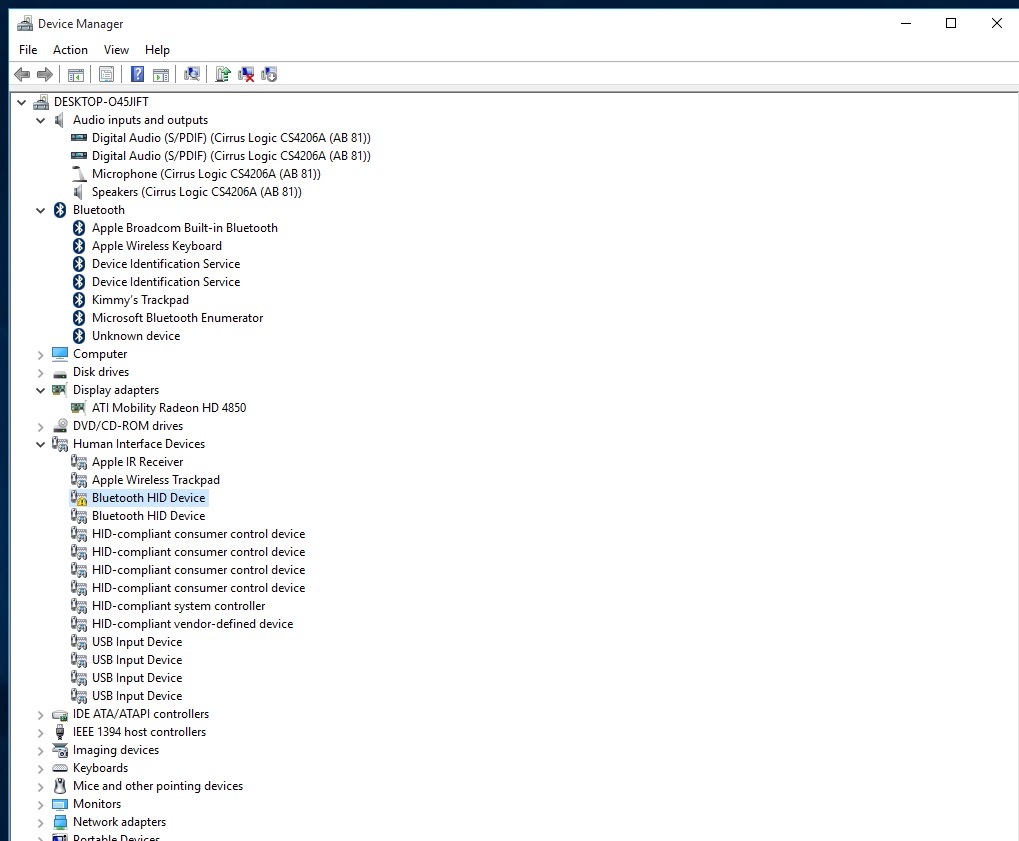
Task: Select Microsoft Bluetooth Enumerator
Action: (177, 318)
